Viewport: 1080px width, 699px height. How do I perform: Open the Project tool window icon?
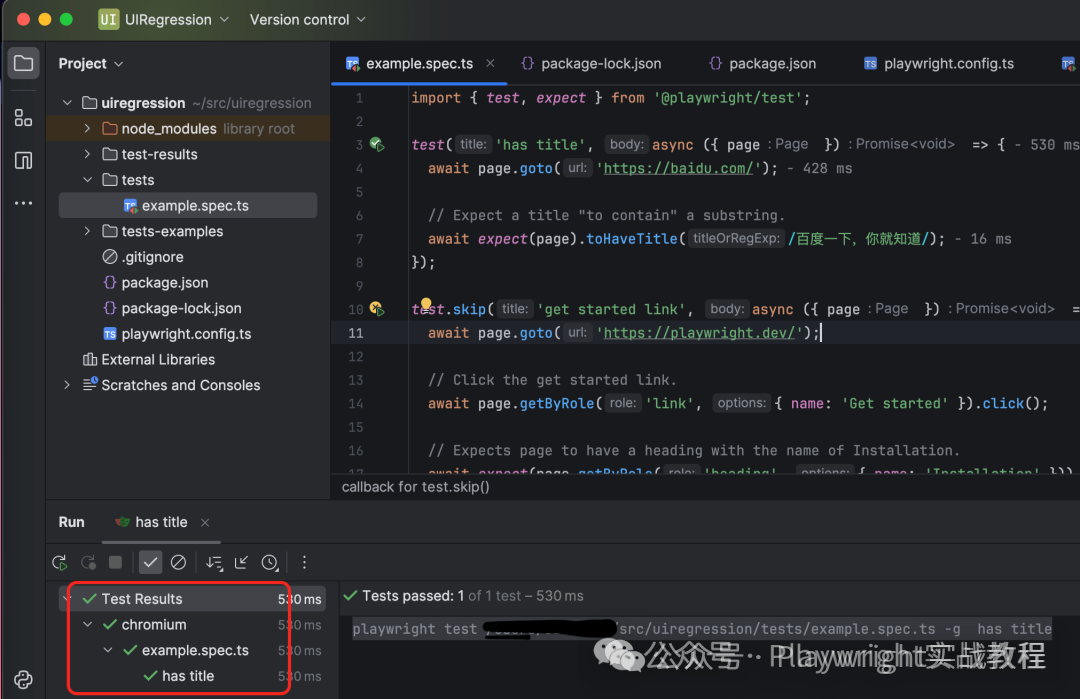point(23,64)
